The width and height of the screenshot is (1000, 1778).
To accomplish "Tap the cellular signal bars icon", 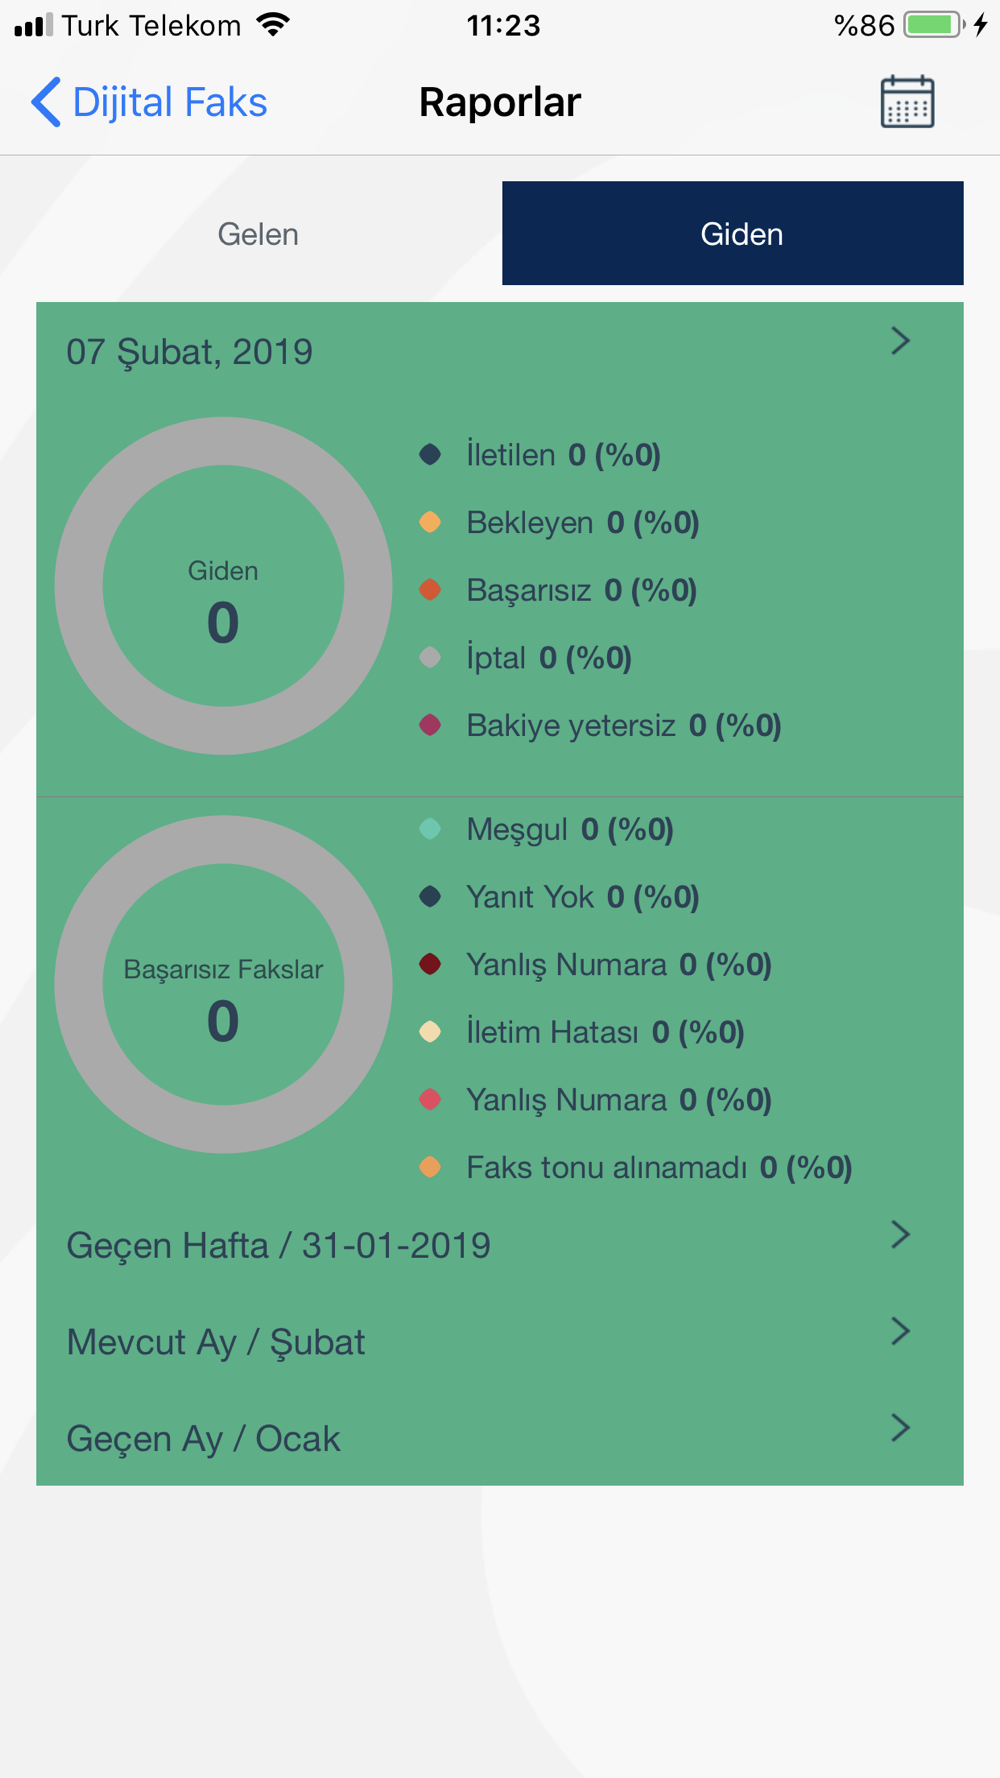I will pos(33,25).
